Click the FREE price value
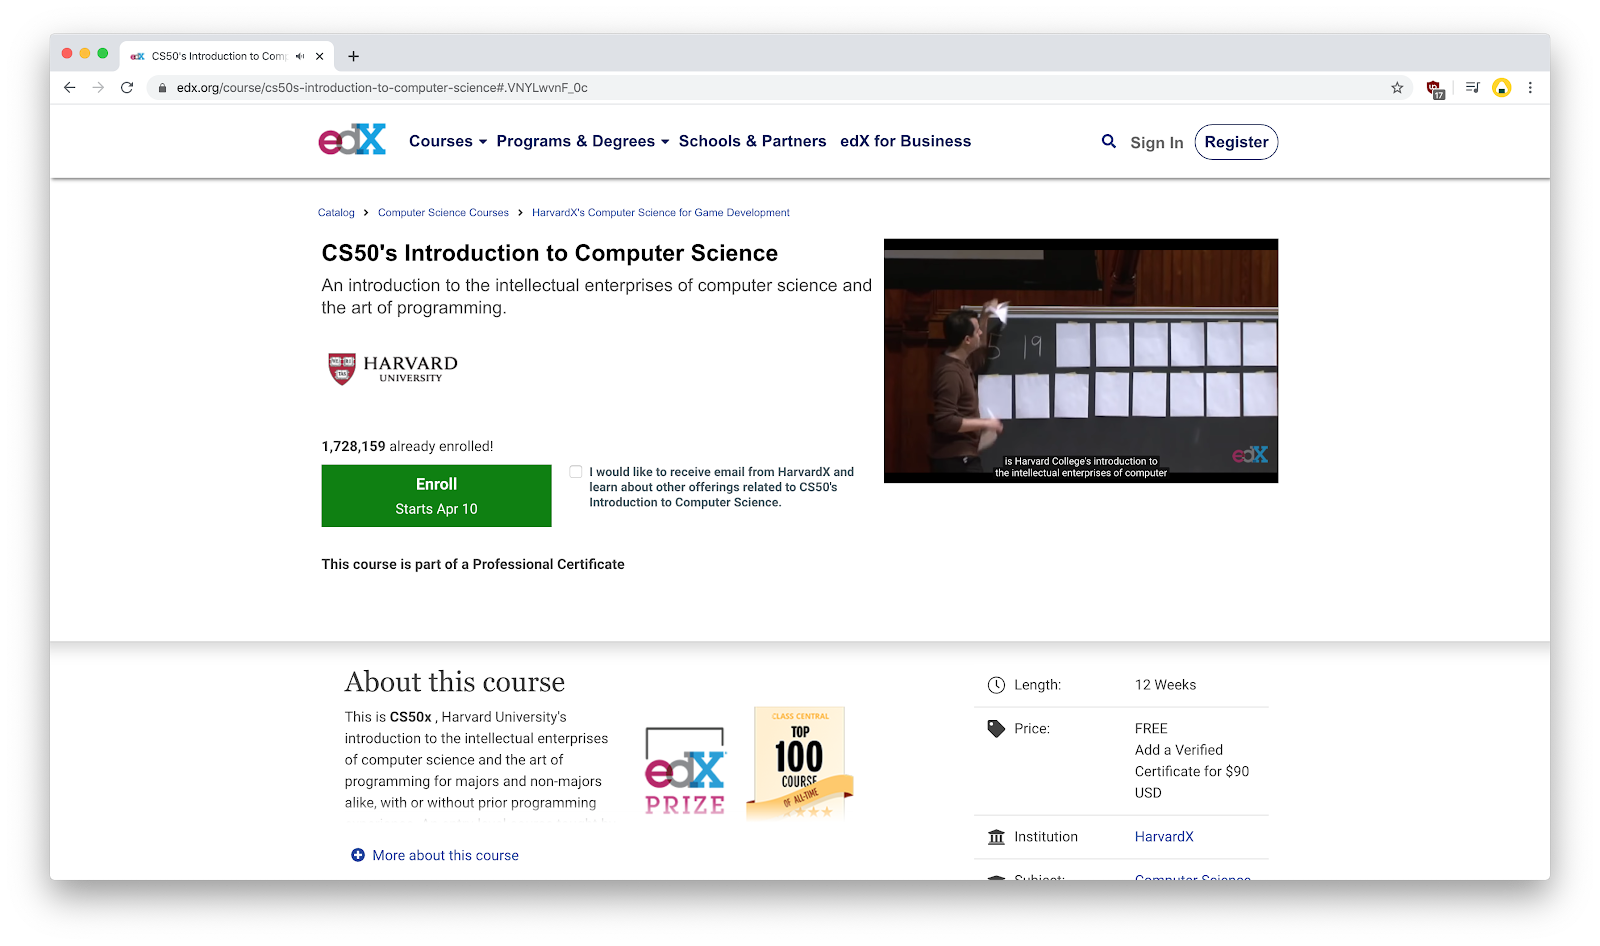 (1151, 729)
